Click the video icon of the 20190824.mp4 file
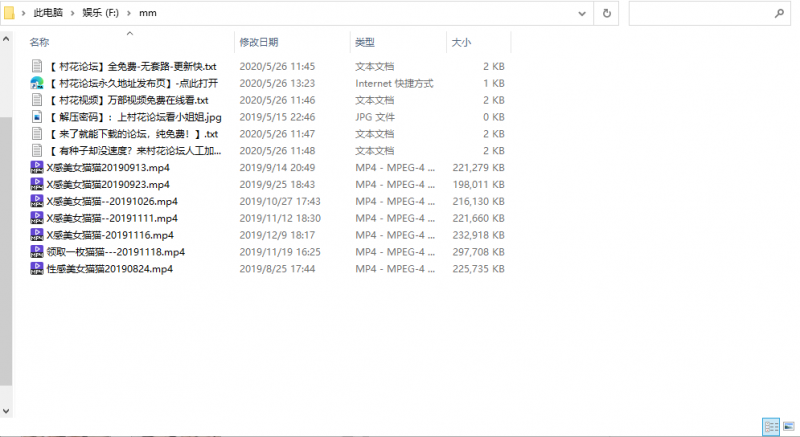Screen dimensions: 800x437 [x=37, y=269]
